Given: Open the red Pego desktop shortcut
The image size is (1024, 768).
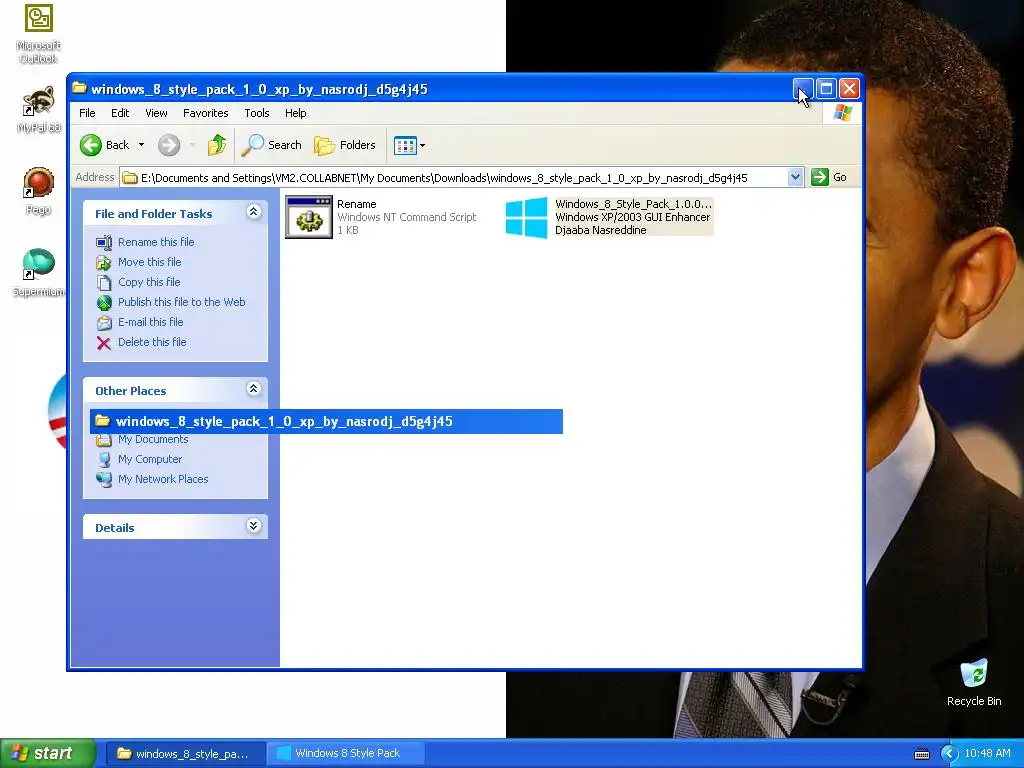Looking at the screenshot, I should (39, 191).
